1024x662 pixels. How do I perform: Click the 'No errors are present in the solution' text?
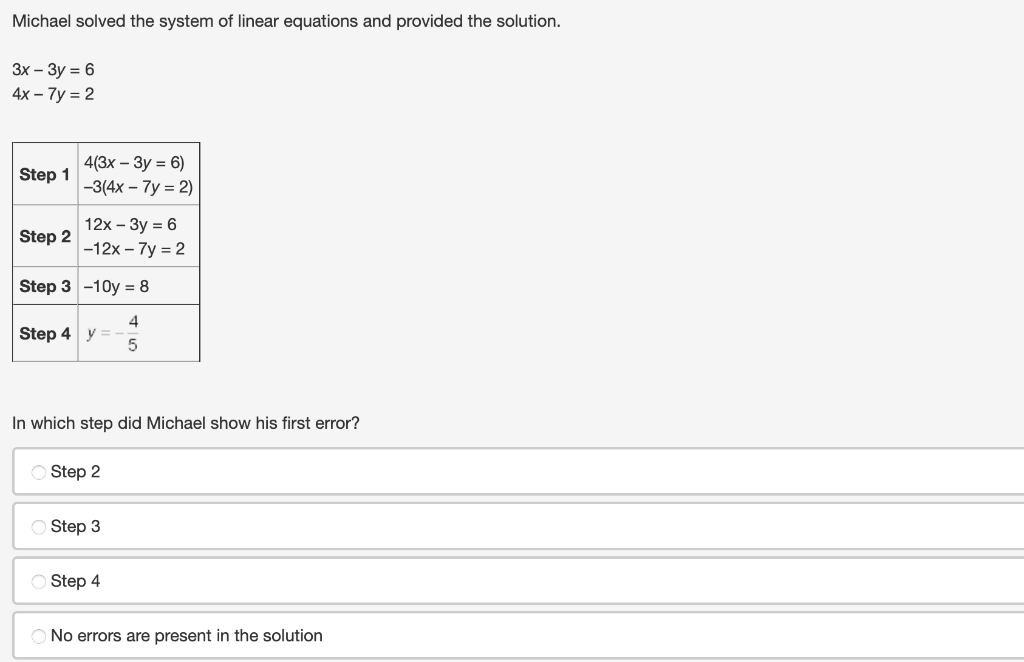click(187, 636)
